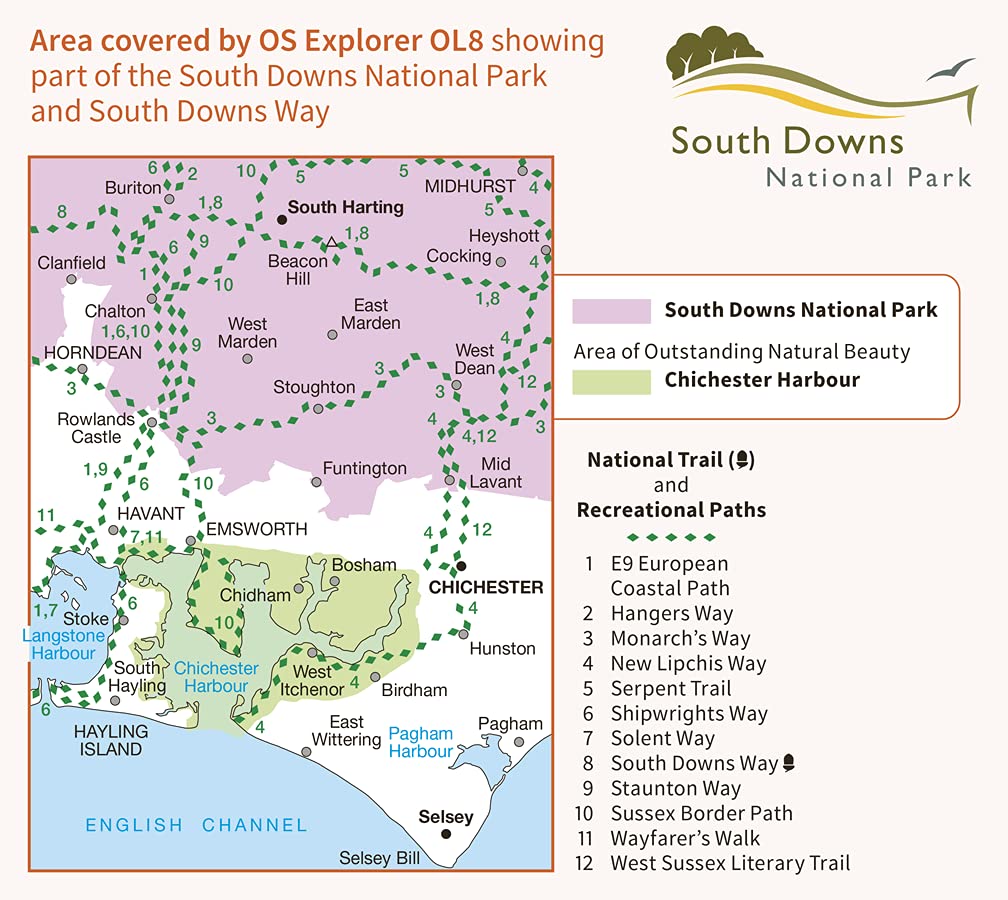The image size is (1008, 900).
Task: Click the black dot marking Chichester
Action: tap(461, 566)
